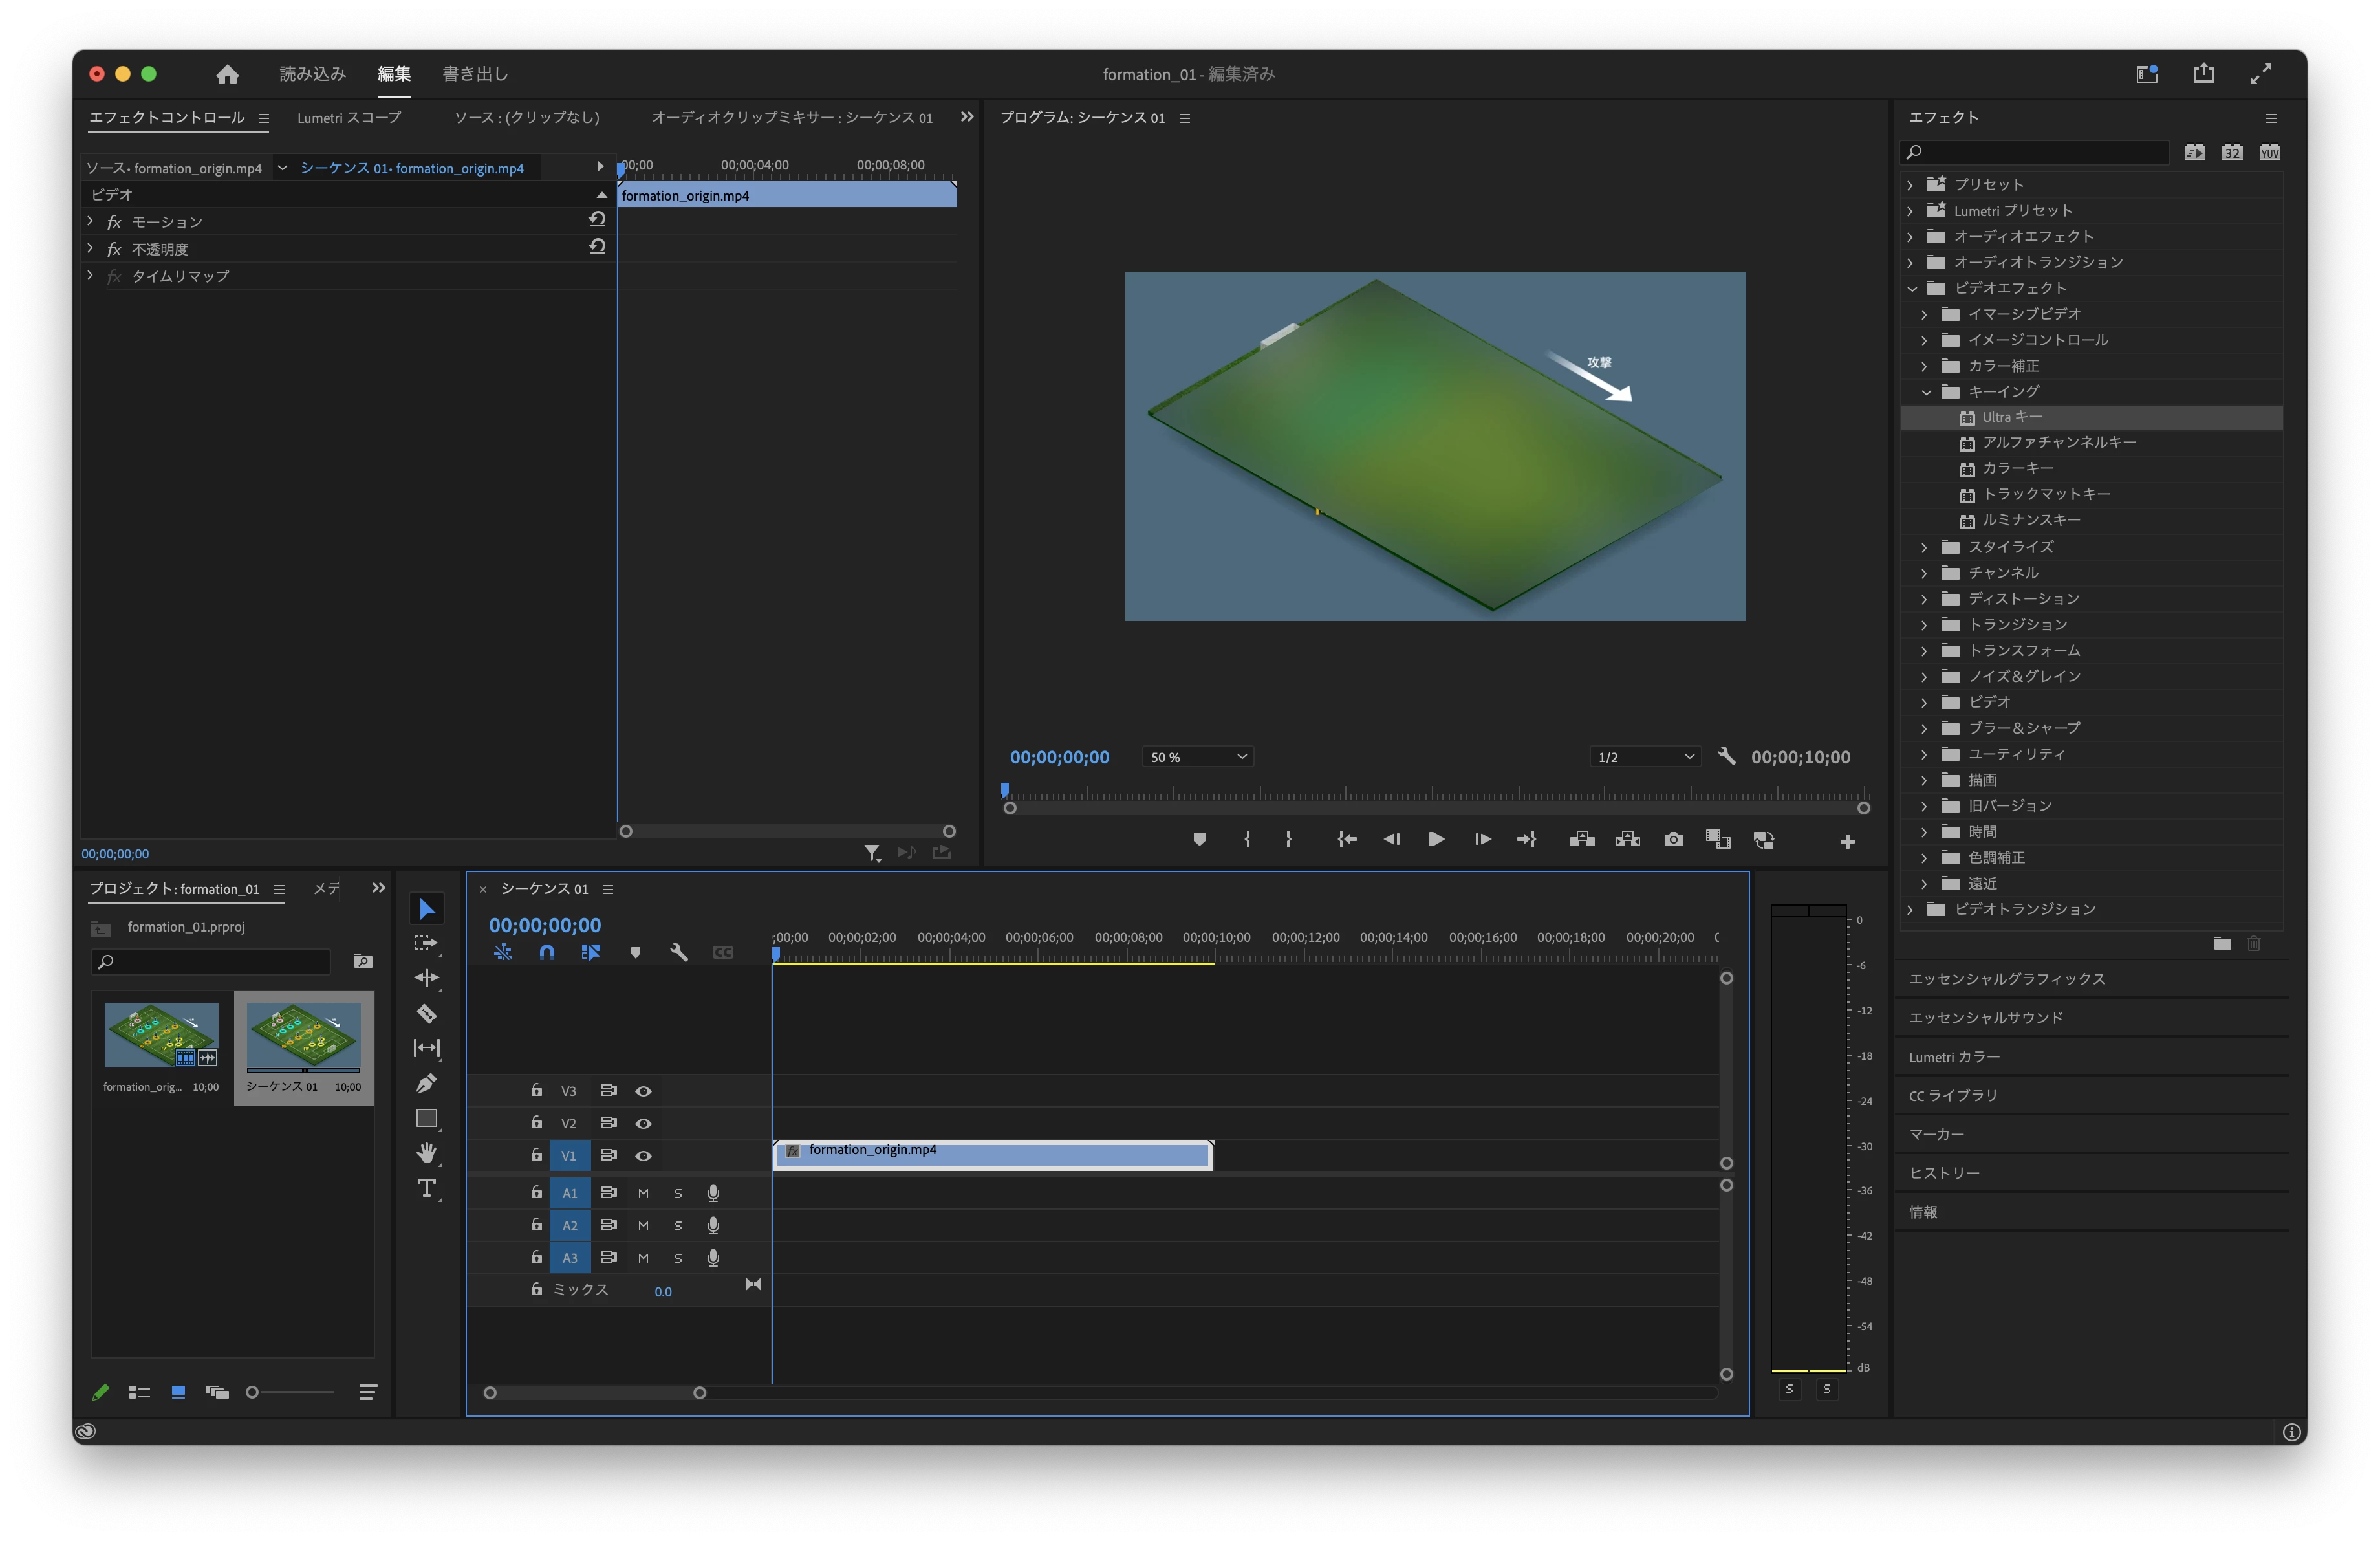Click the Home icon

pos(227,74)
